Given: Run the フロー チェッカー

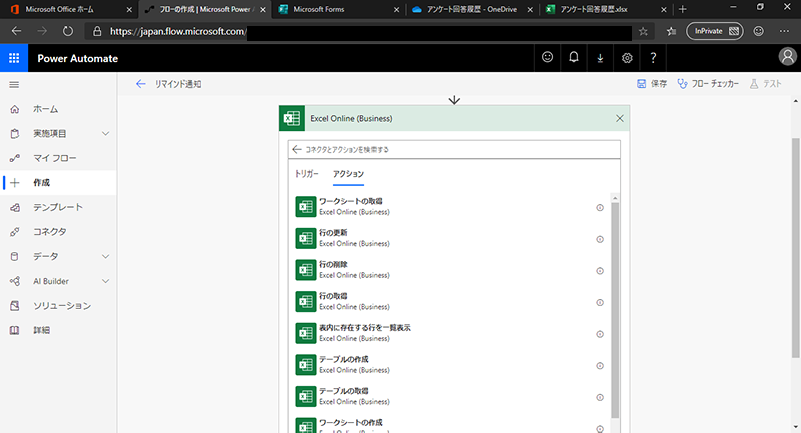Looking at the screenshot, I should 708,84.
